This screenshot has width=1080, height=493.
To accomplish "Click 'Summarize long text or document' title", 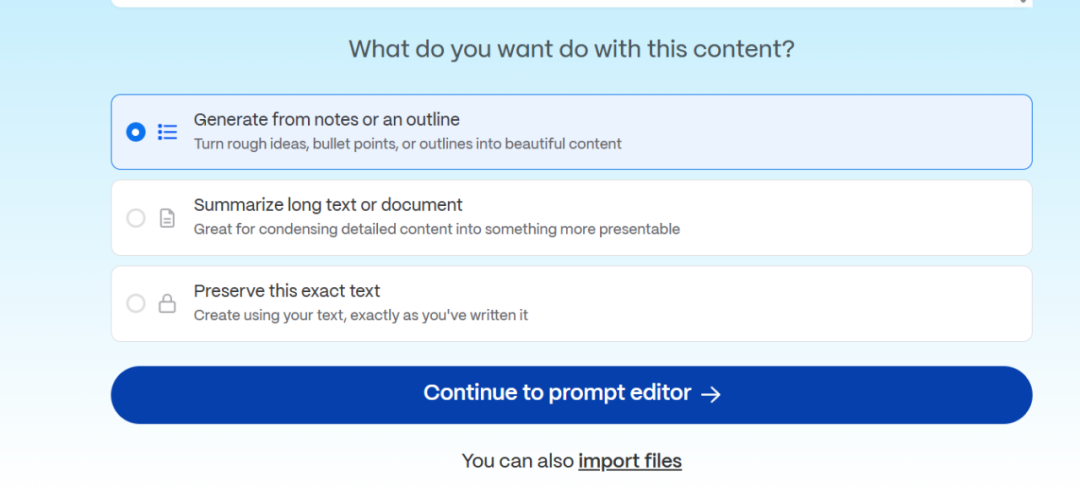I will (x=328, y=205).
